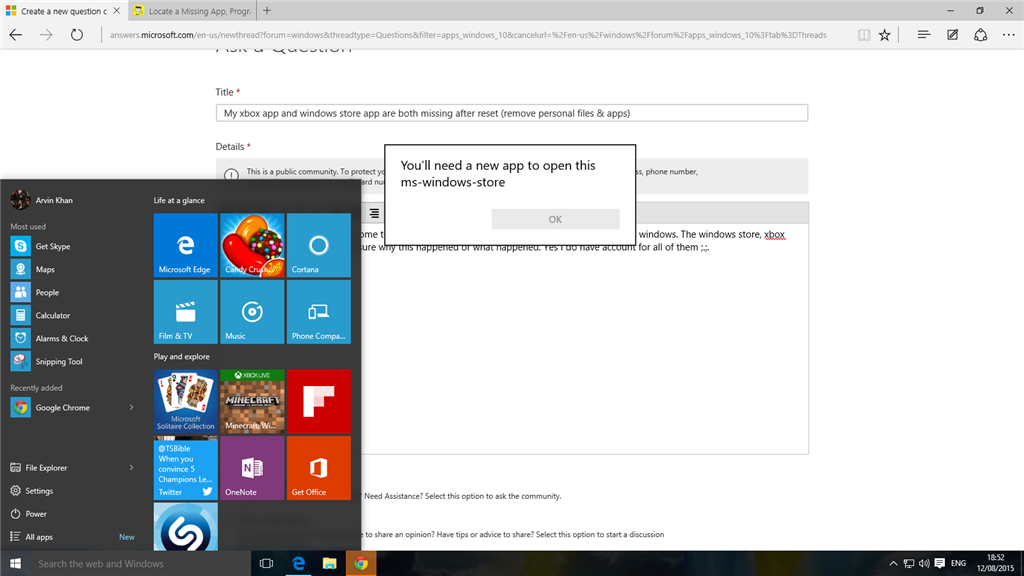1024x576 pixels.
Task: Open Alarms & Clock app
Action: (72, 338)
